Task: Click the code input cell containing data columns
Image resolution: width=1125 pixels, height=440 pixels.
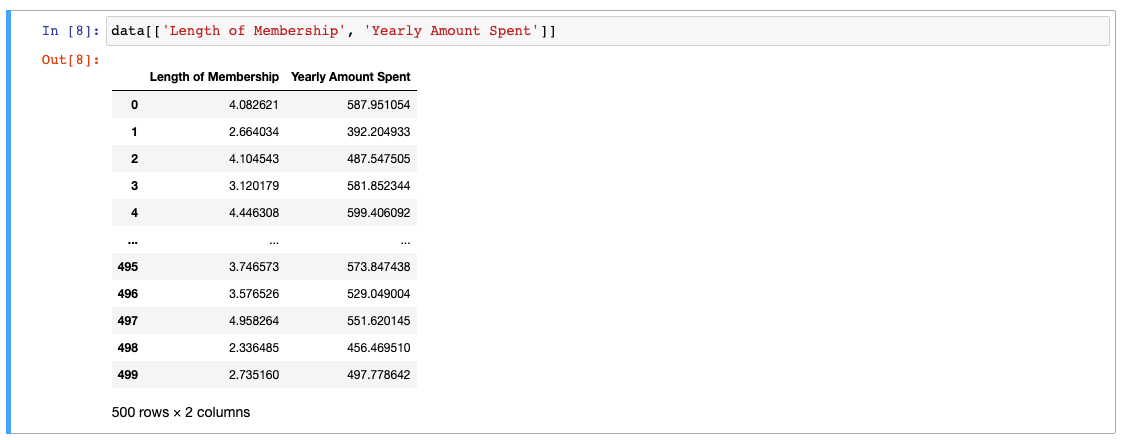Action: (607, 32)
